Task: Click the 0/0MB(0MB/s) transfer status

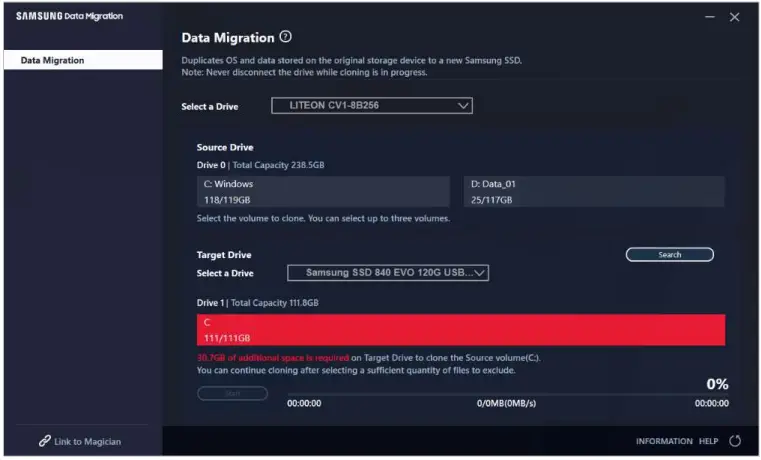Action: pos(506,403)
